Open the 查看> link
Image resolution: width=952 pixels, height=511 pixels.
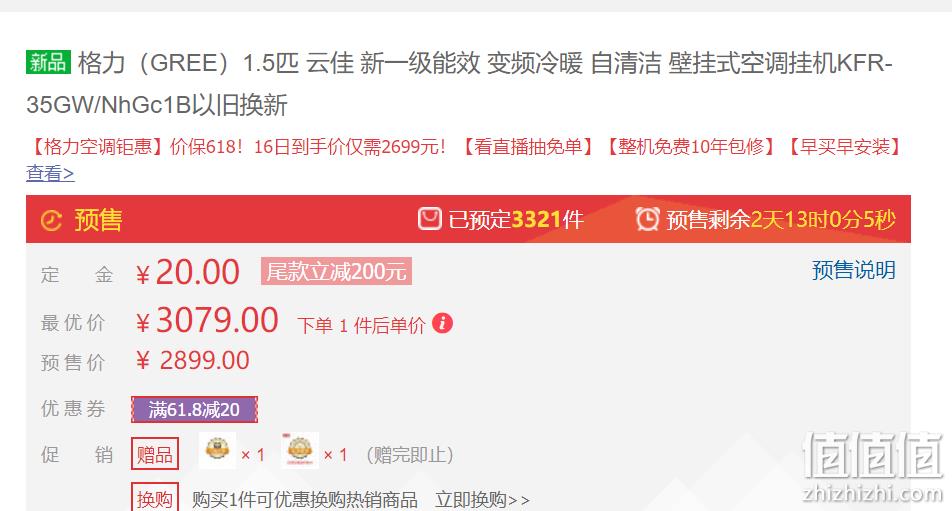coord(50,174)
